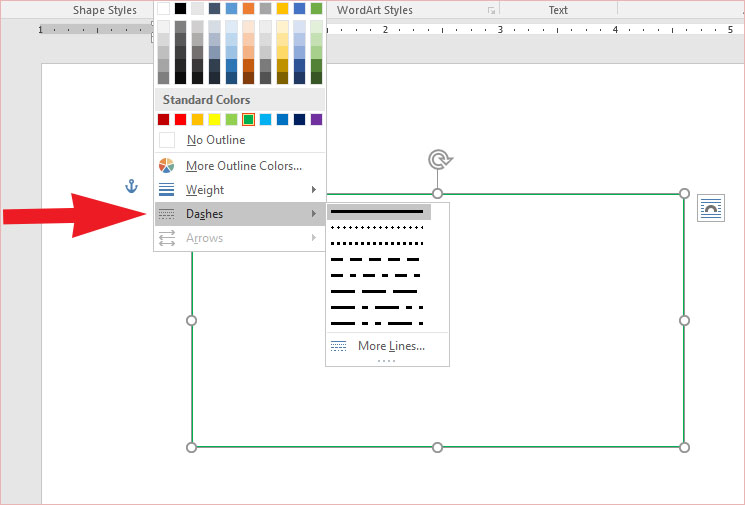The height and width of the screenshot is (505, 745).
Task: Pick the dark red standard color
Action: [x=163, y=119]
